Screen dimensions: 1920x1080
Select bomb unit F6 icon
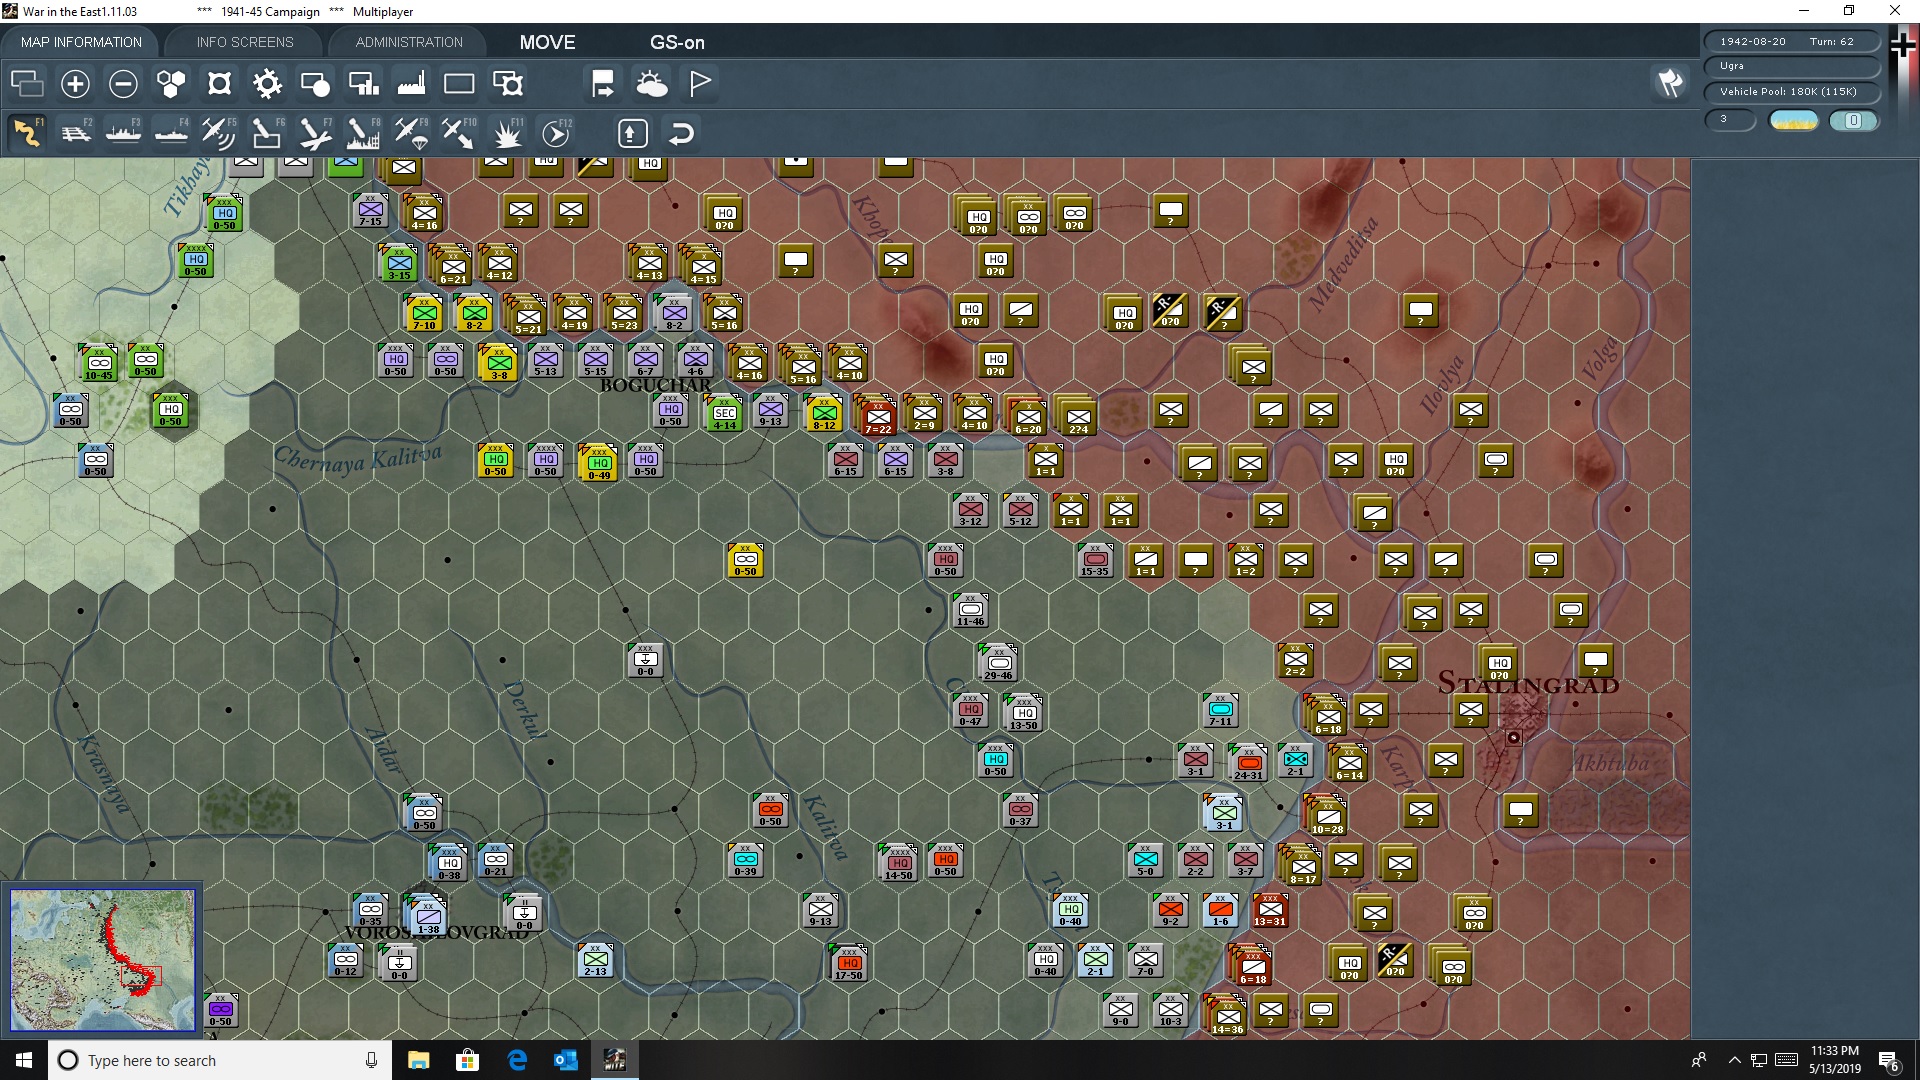[x=267, y=132]
